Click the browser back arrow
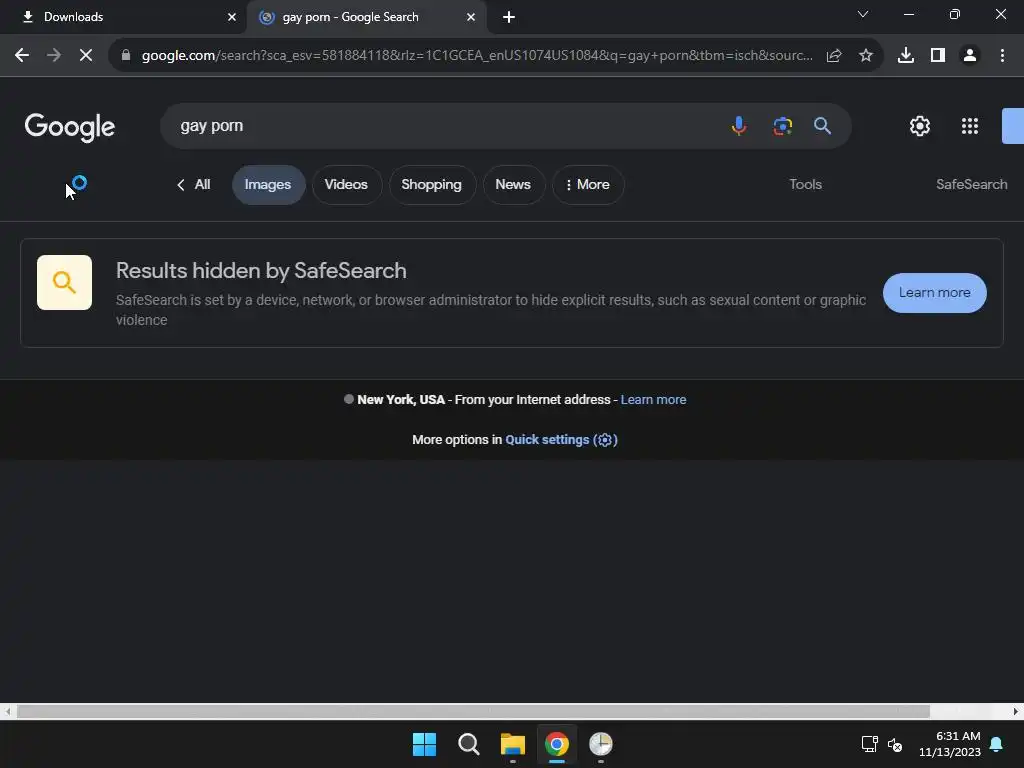The height and width of the screenshot is (768, 1024). point(22,56)
